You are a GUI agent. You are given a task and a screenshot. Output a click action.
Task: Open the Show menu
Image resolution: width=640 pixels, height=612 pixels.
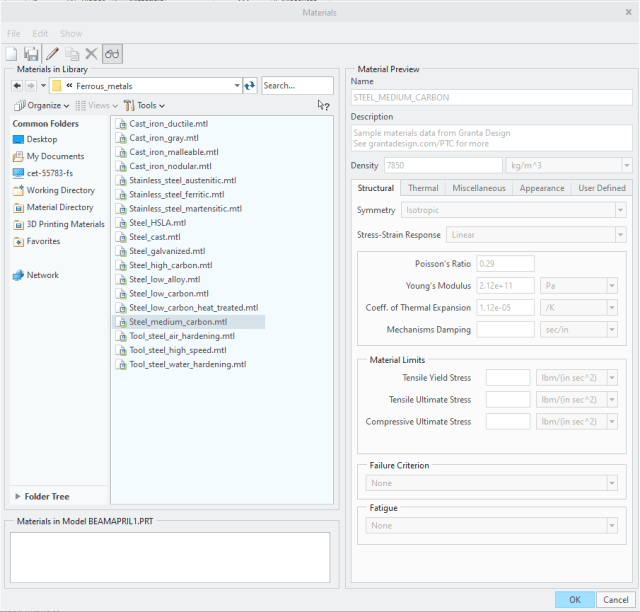(71, 33)
